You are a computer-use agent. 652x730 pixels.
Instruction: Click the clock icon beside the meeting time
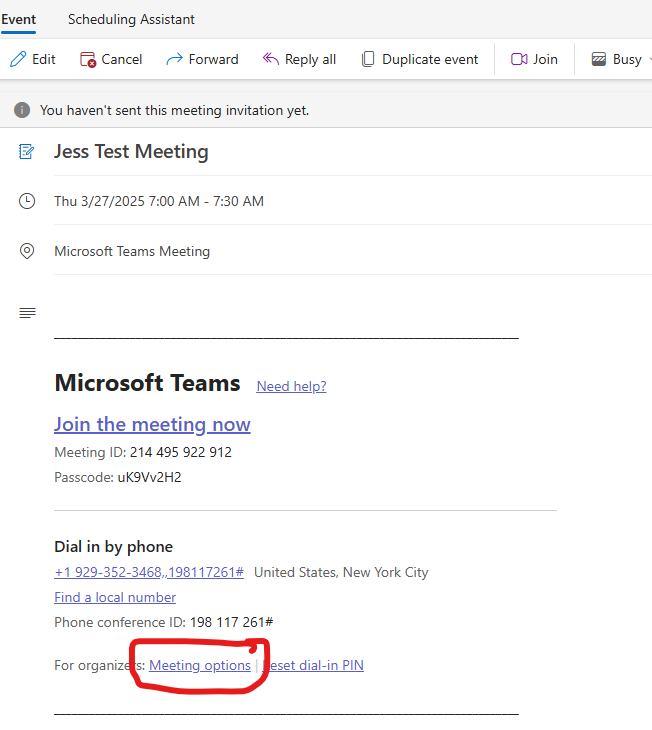tap(27, 201)
